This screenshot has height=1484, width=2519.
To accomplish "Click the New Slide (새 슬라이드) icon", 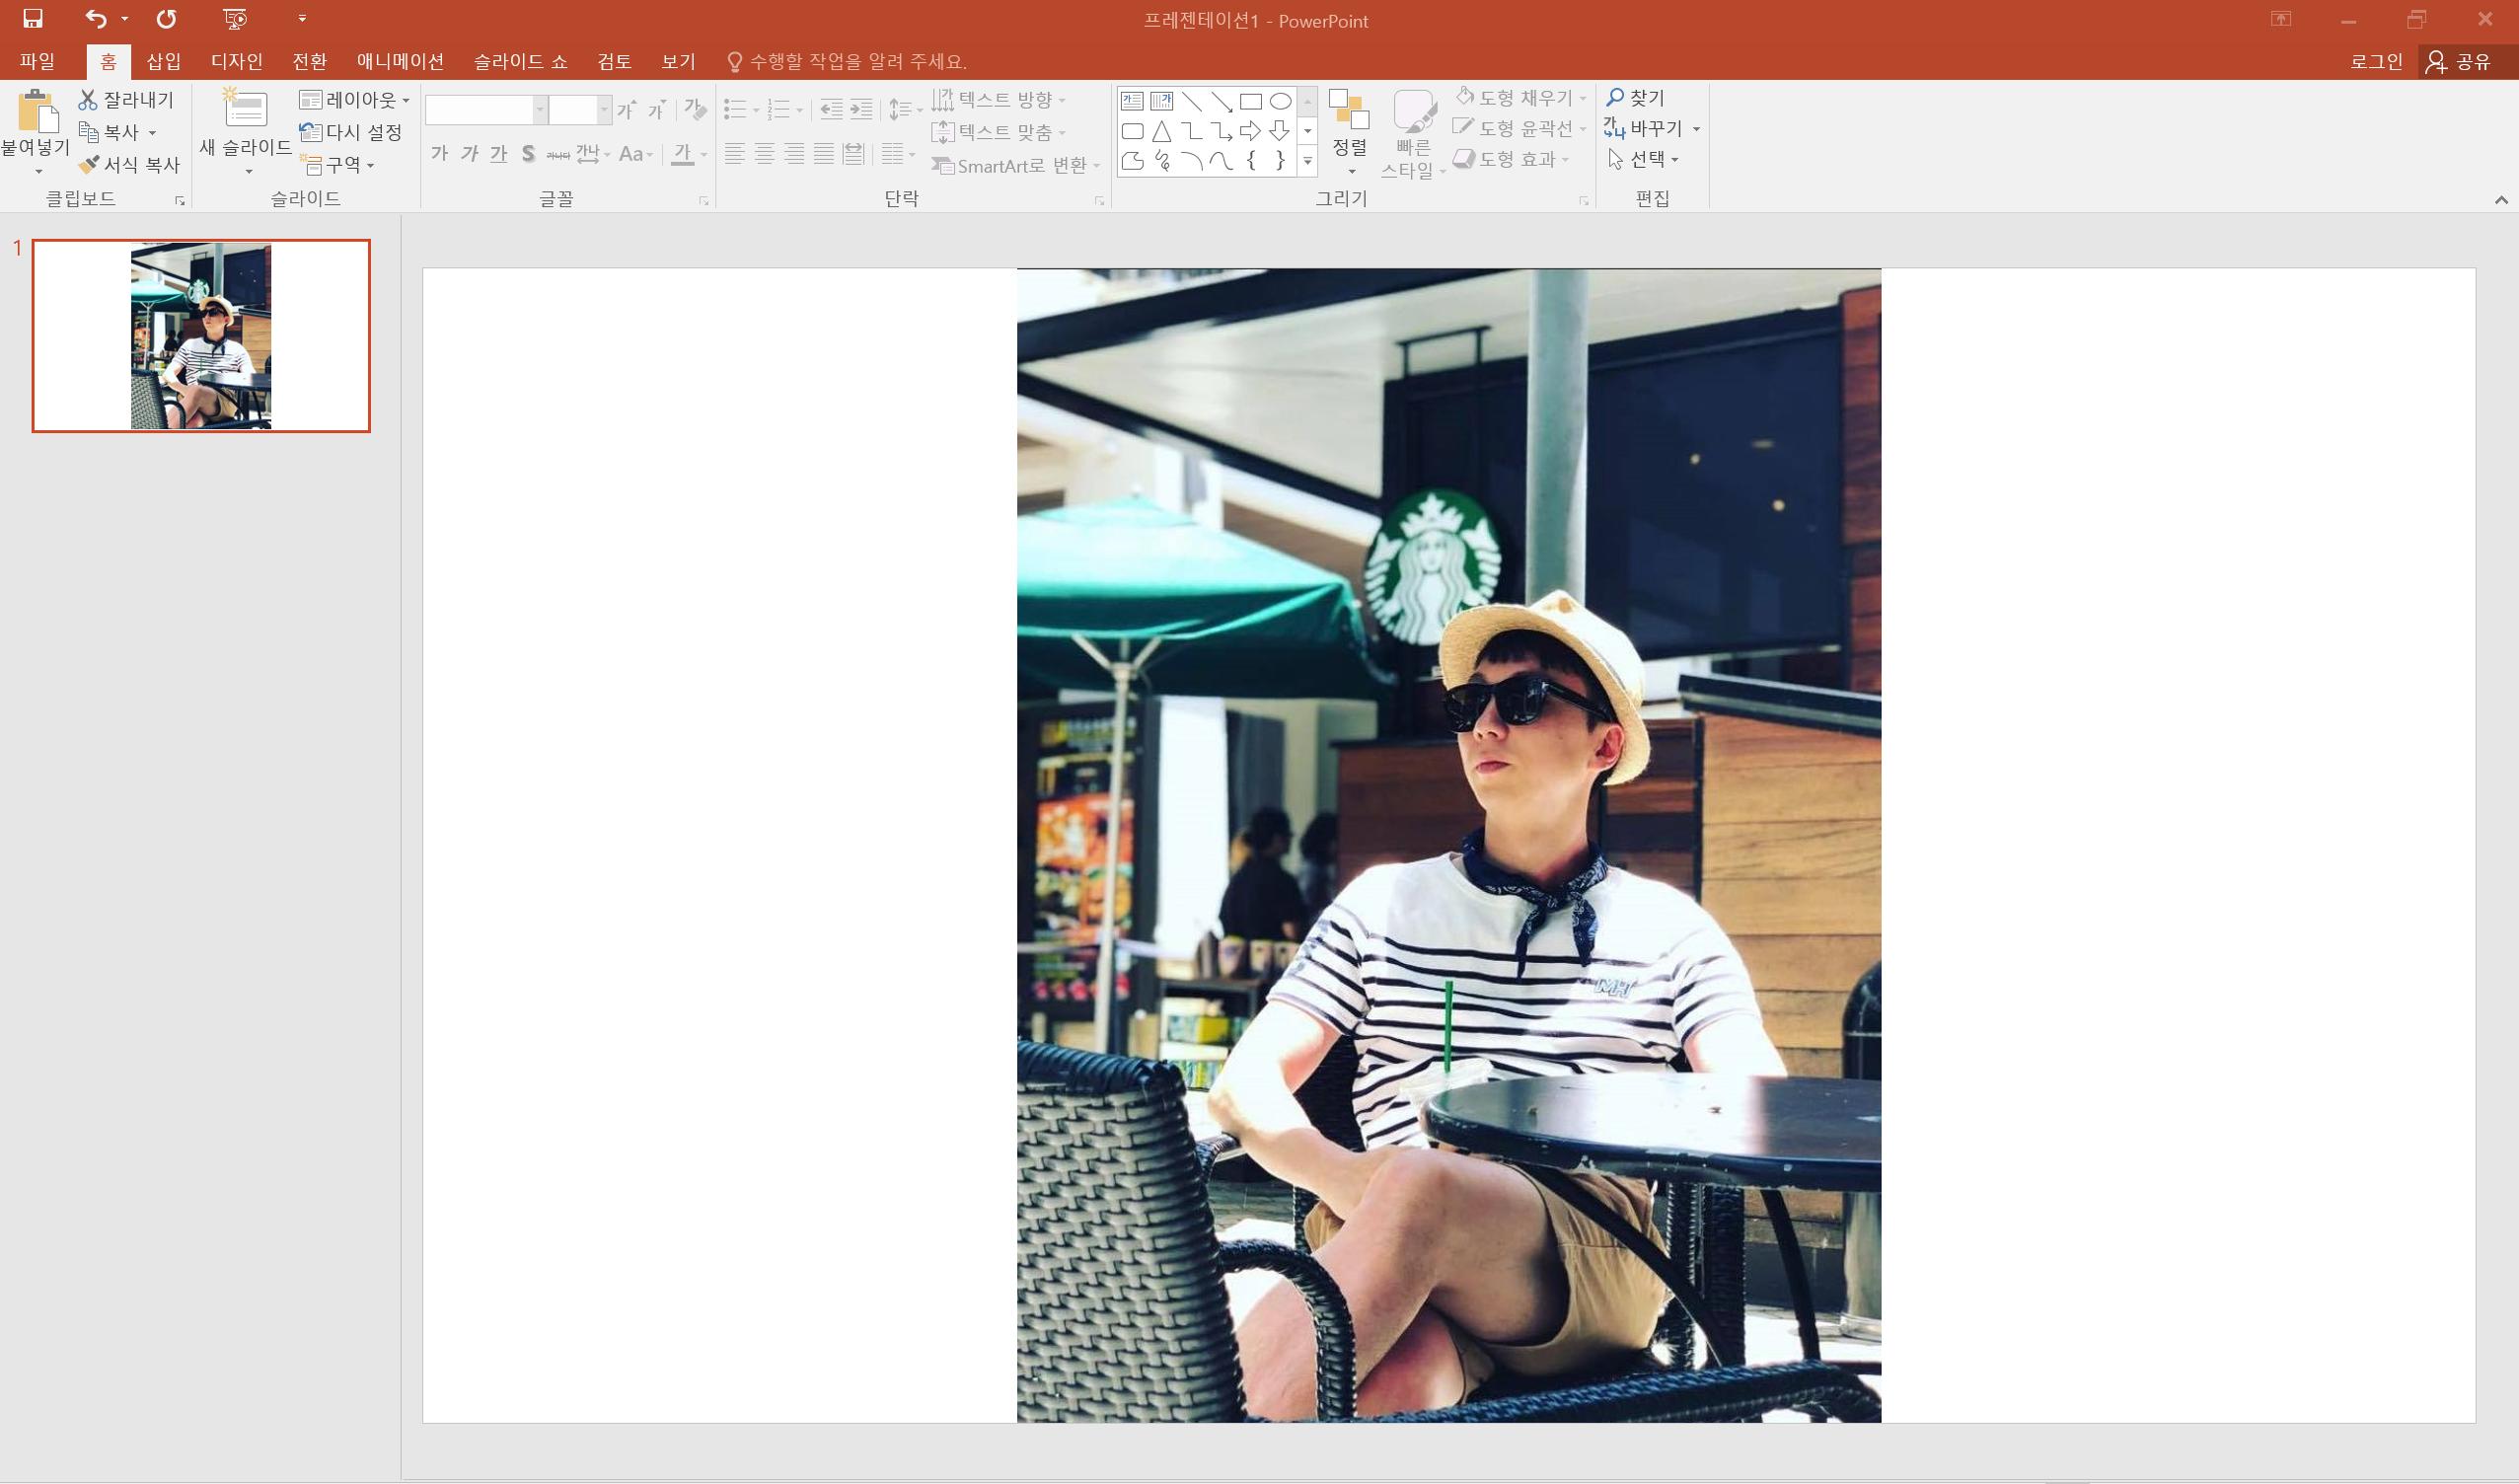I will pos(245,108).
